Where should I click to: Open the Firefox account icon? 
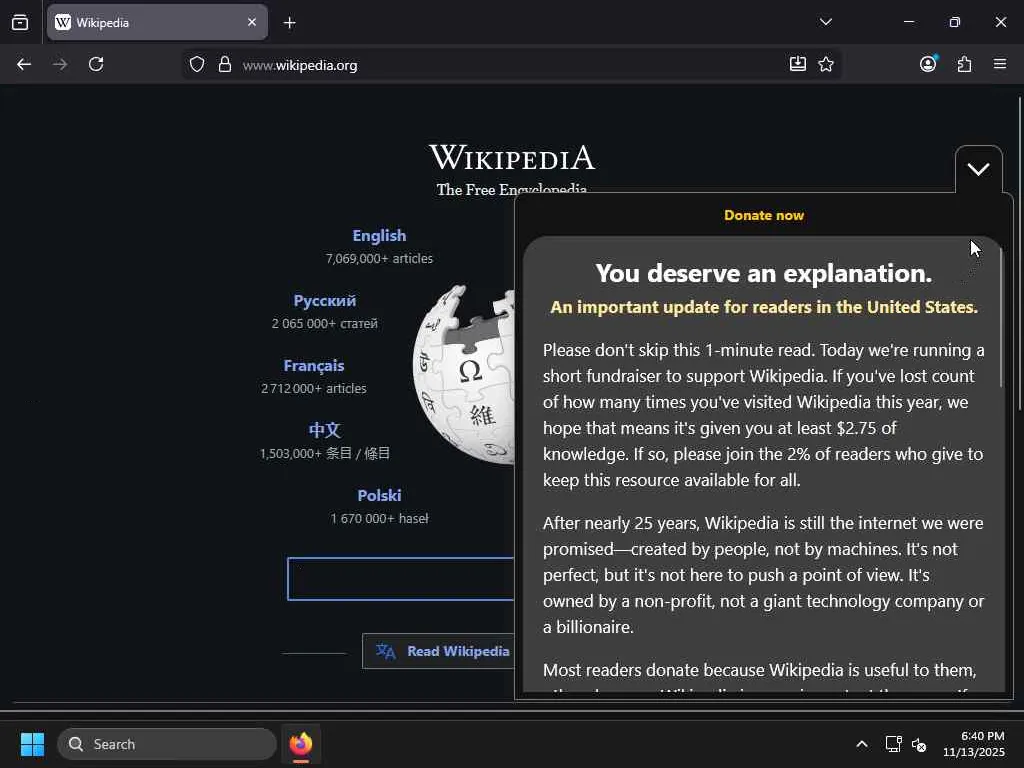[x=928, y=64]
